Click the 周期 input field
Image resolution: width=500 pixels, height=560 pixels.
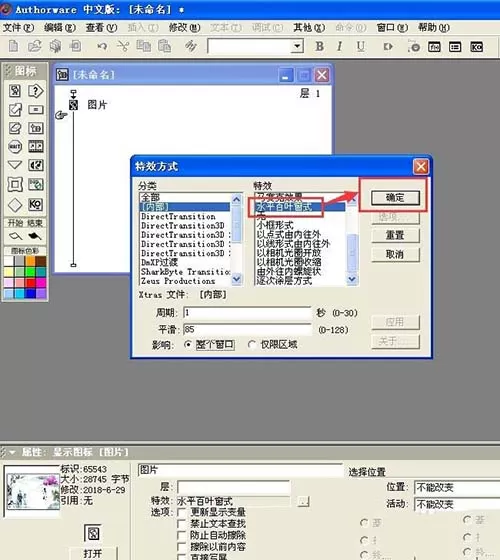247,313
